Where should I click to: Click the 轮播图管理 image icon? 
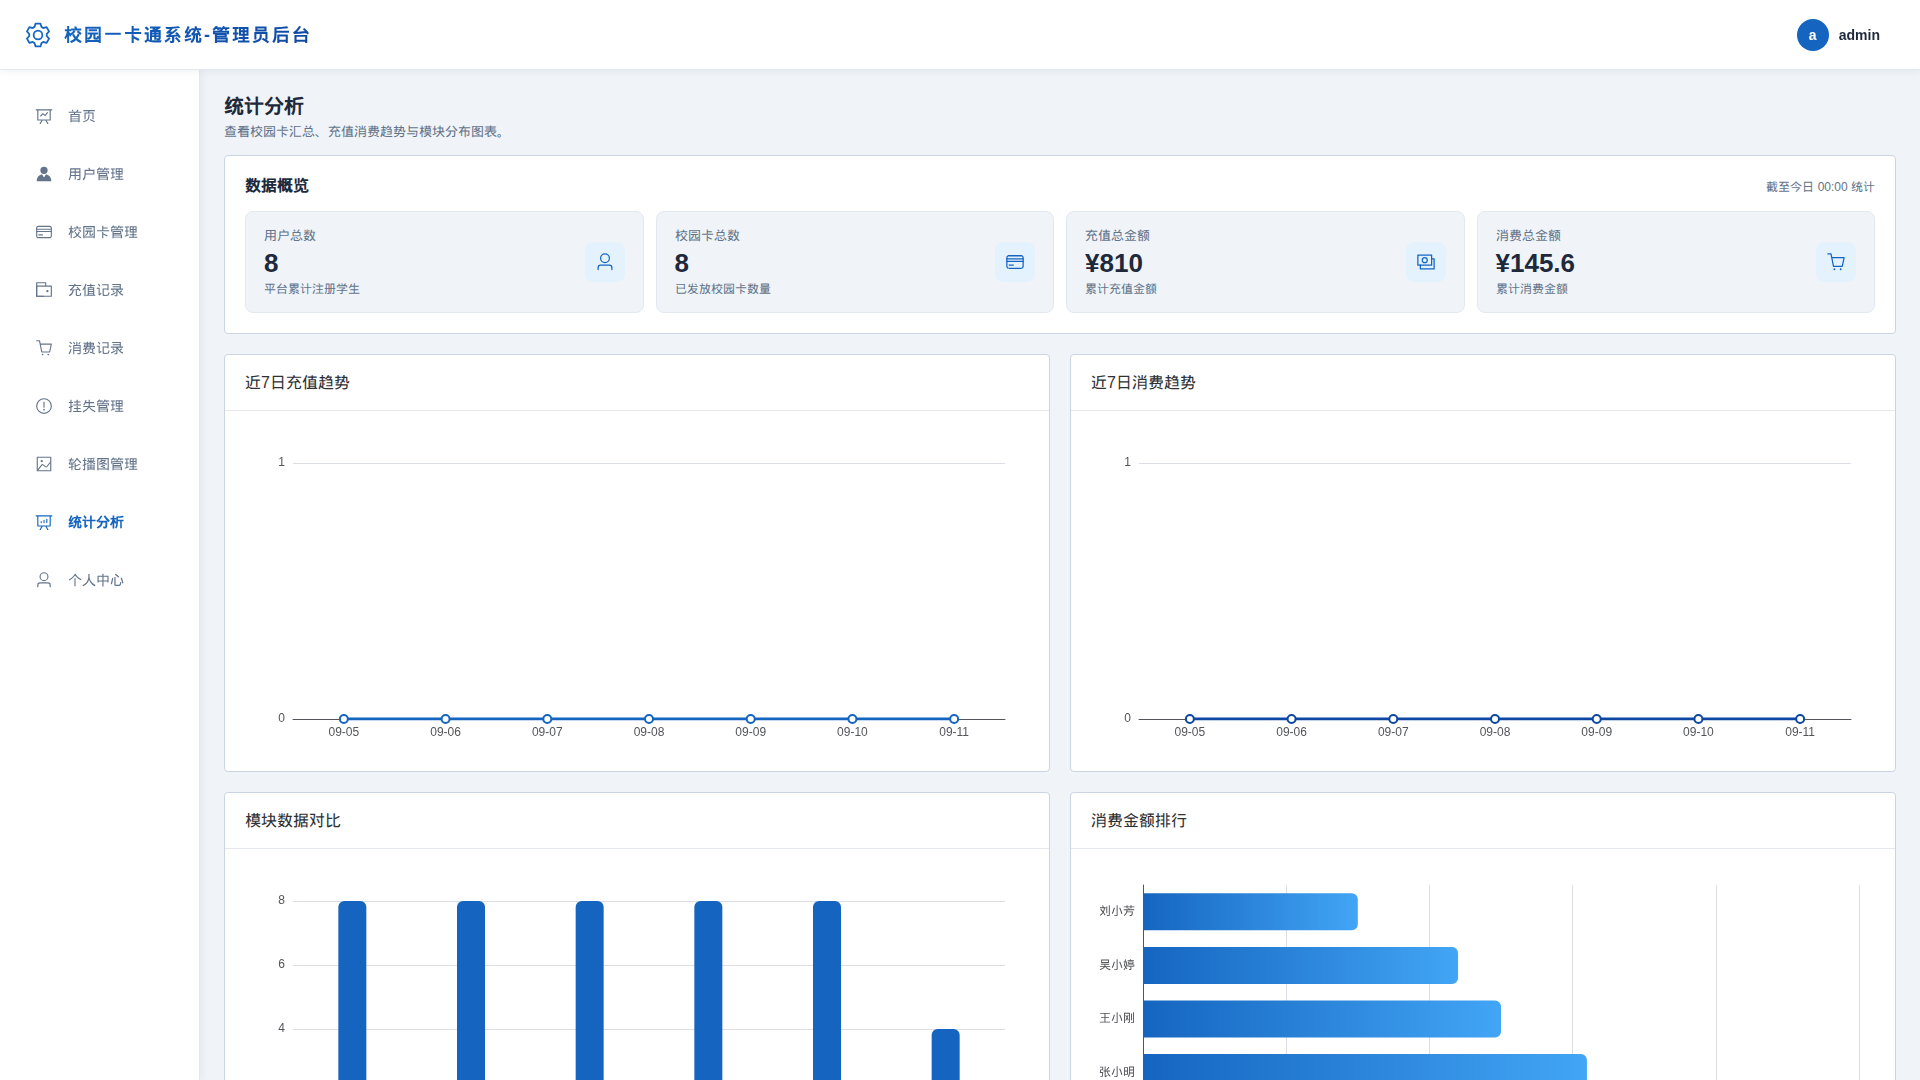44,464
